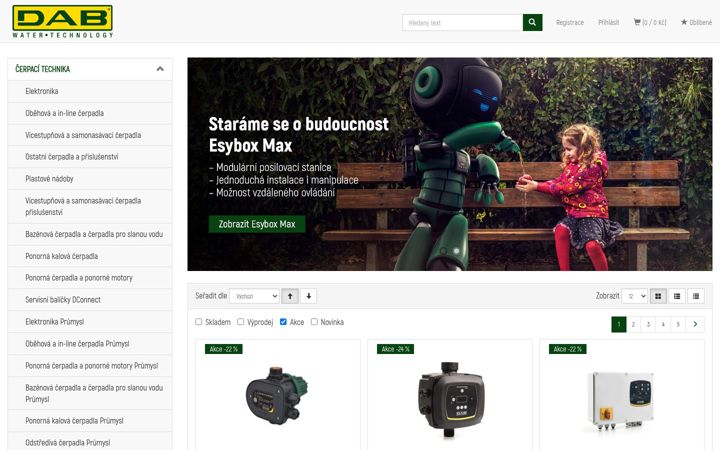720x450 pixels.
Task: Go to next page arrow
Action: 695,324
